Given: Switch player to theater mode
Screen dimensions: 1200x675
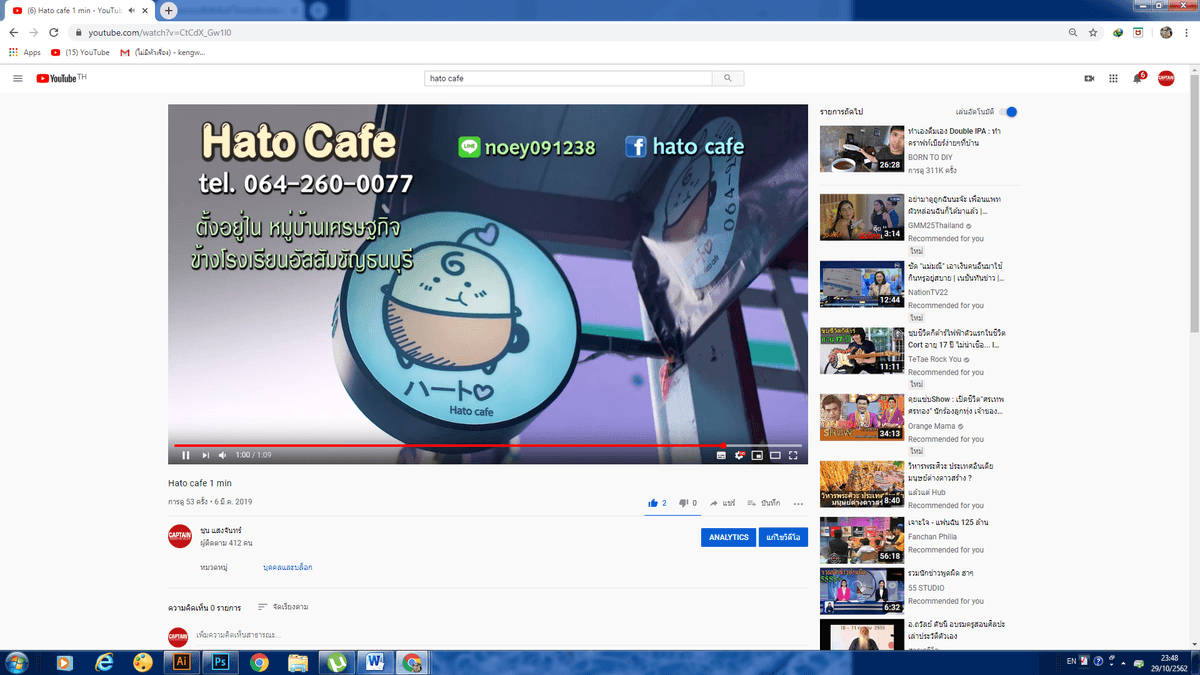Looking at the screenshot, I should point(775,455).
